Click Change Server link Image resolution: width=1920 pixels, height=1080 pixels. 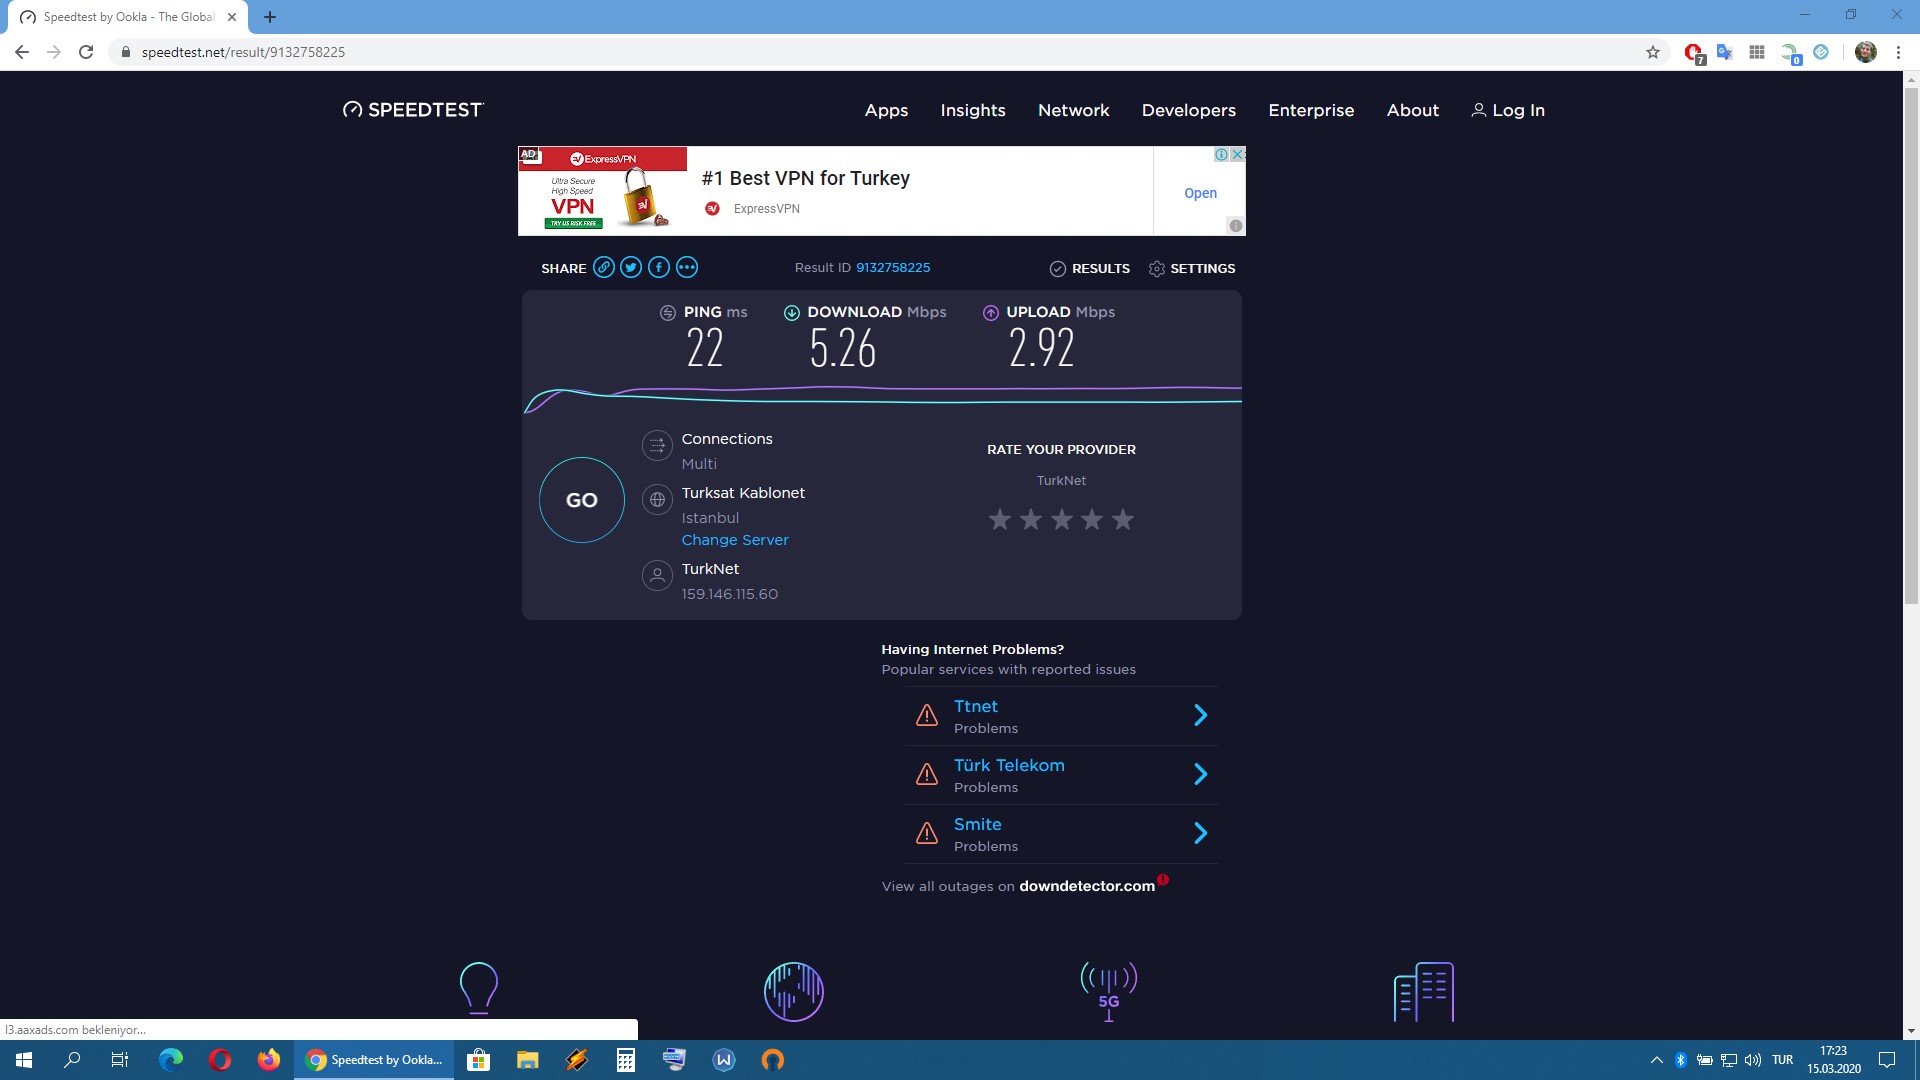(735, 540)
